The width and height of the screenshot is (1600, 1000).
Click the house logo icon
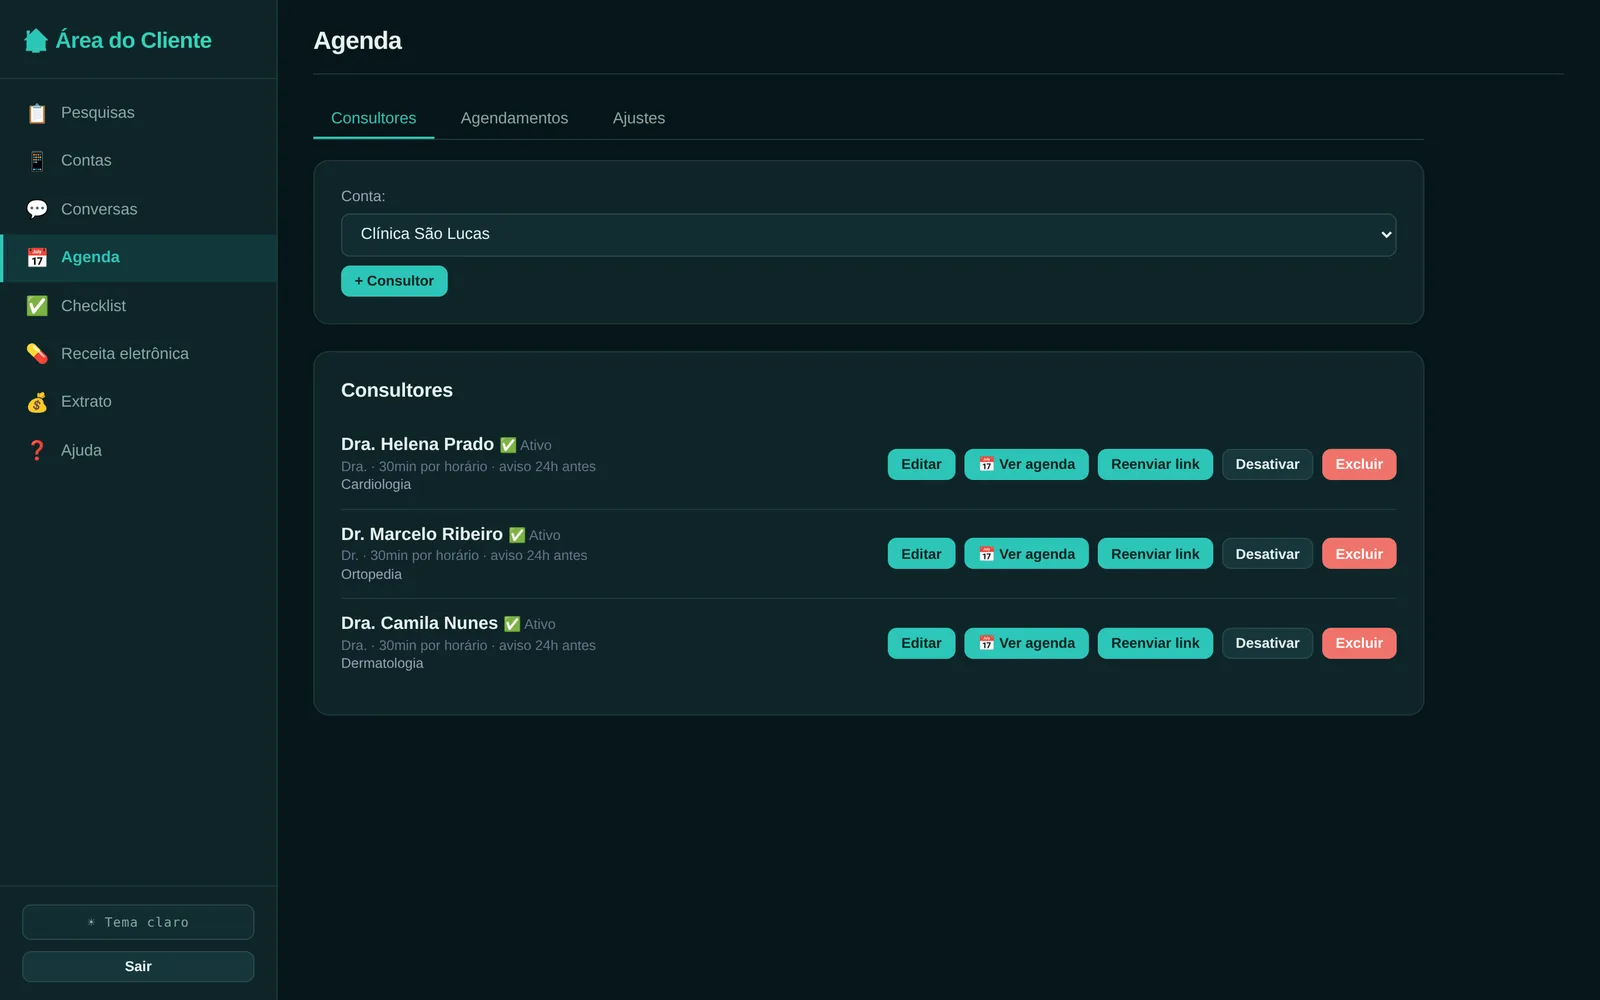pyautogui.click(x=36, y=41)
